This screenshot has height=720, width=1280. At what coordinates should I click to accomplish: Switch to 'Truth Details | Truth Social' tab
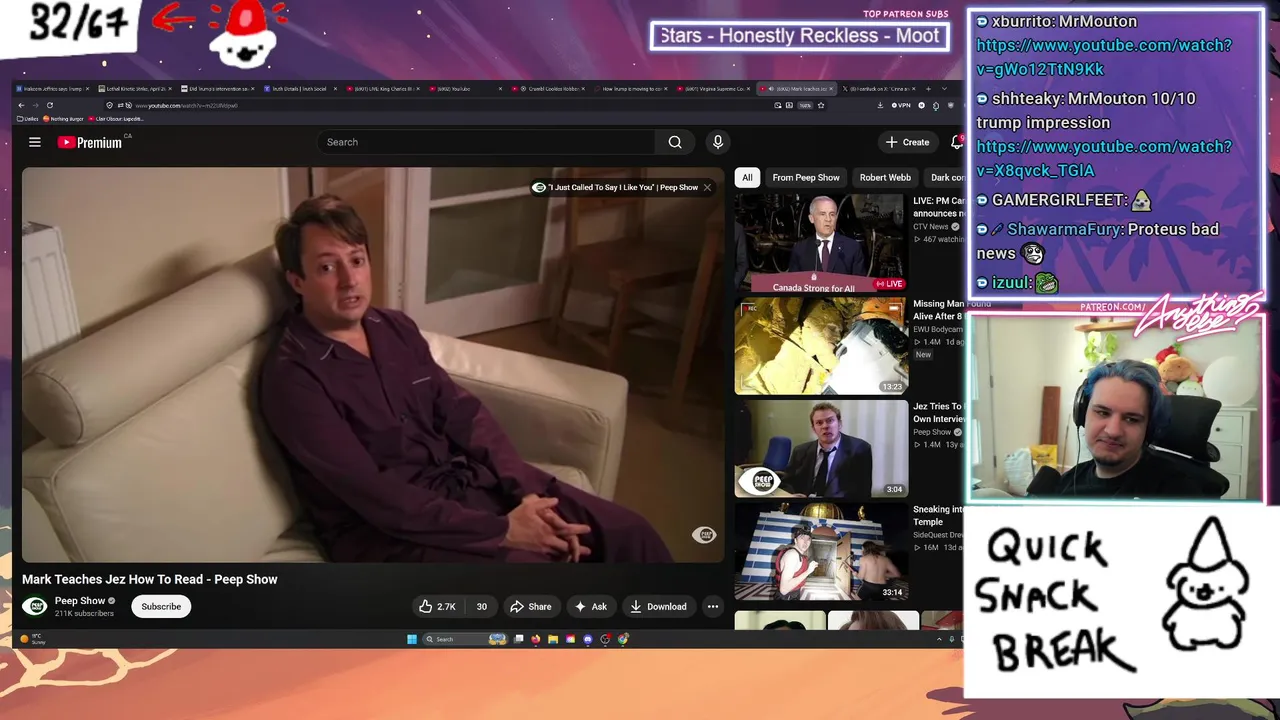pos(300,89)
